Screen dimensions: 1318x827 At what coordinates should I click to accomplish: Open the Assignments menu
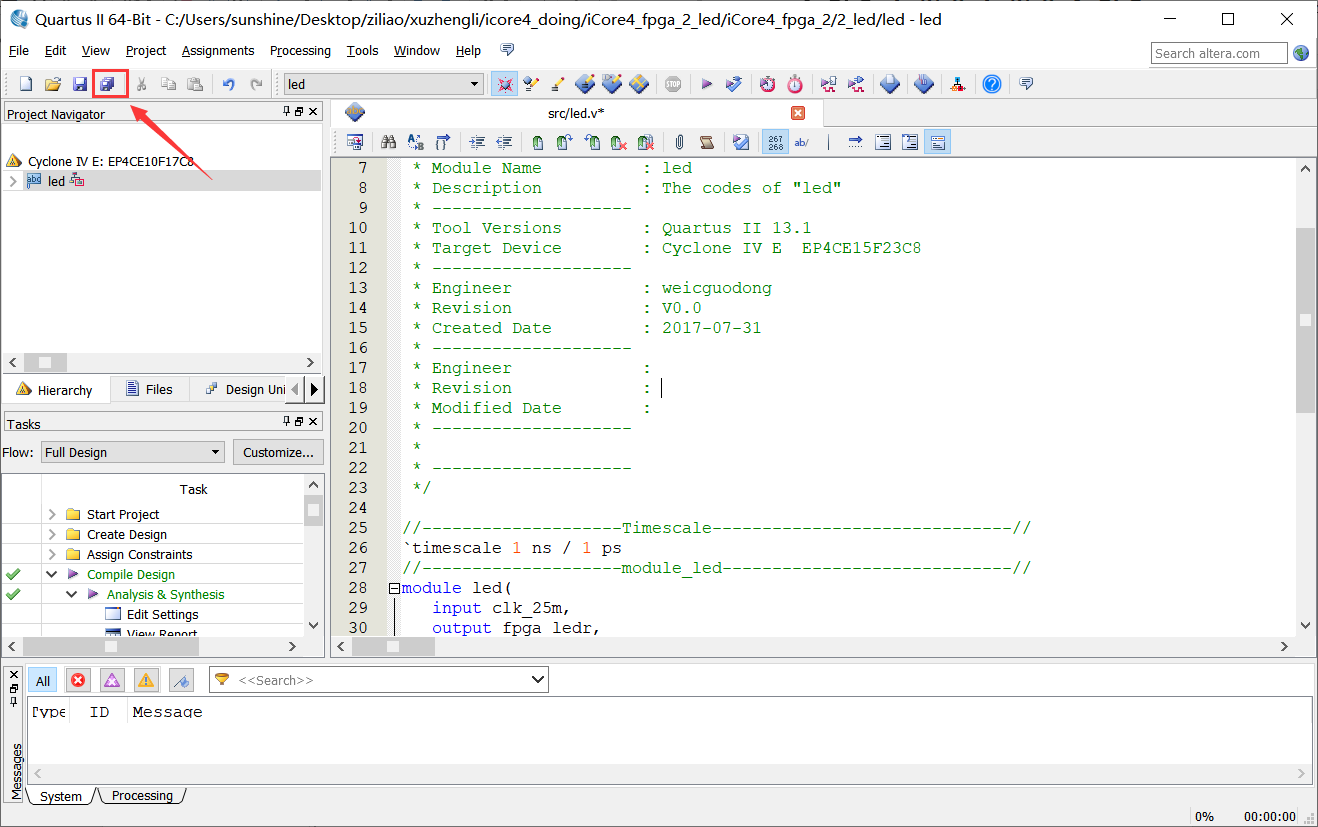(x=218, y=50)
